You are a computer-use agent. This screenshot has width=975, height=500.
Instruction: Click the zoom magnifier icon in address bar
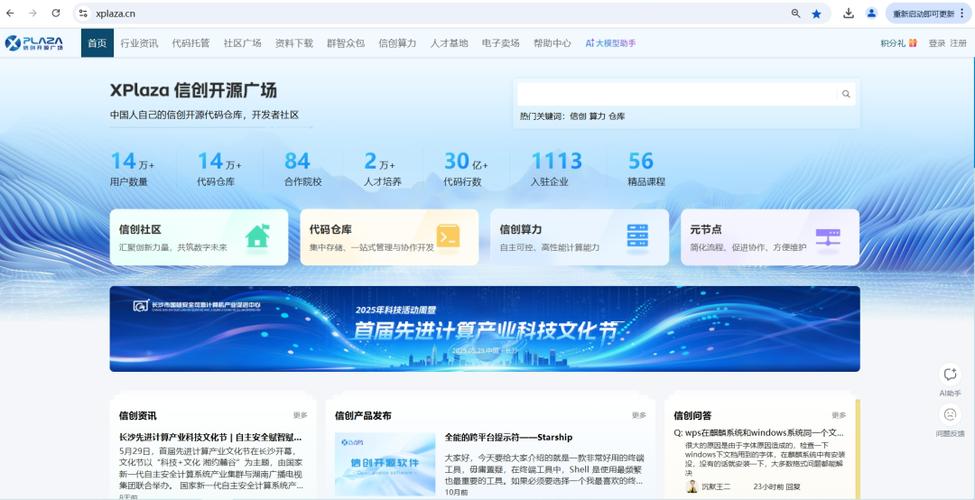[795, 13]
